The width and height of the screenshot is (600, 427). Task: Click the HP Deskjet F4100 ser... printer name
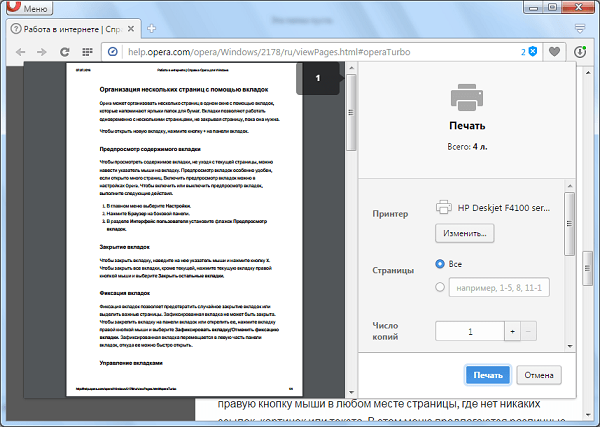tap(504, 208)
